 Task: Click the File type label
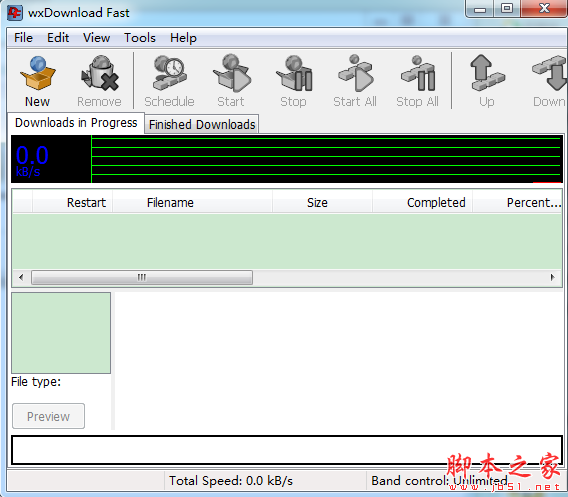coord(36,381)
